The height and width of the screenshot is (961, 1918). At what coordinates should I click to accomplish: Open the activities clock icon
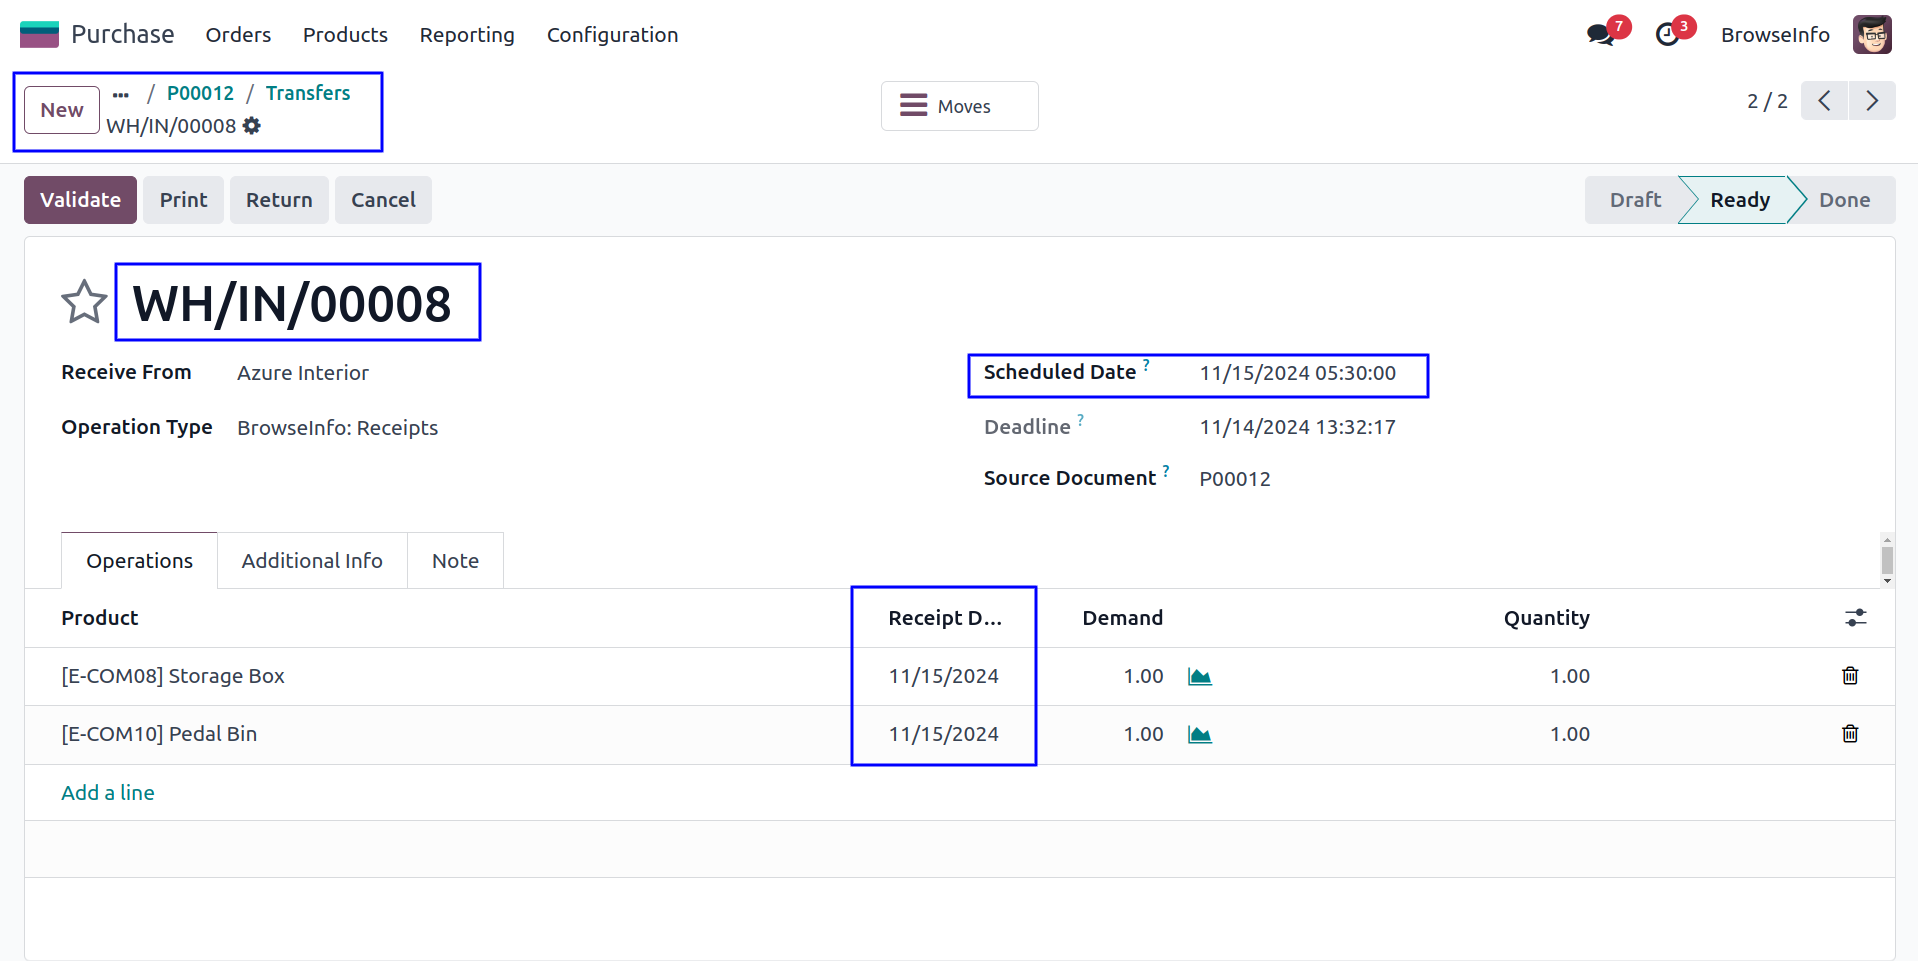(x=1667, y=35)
